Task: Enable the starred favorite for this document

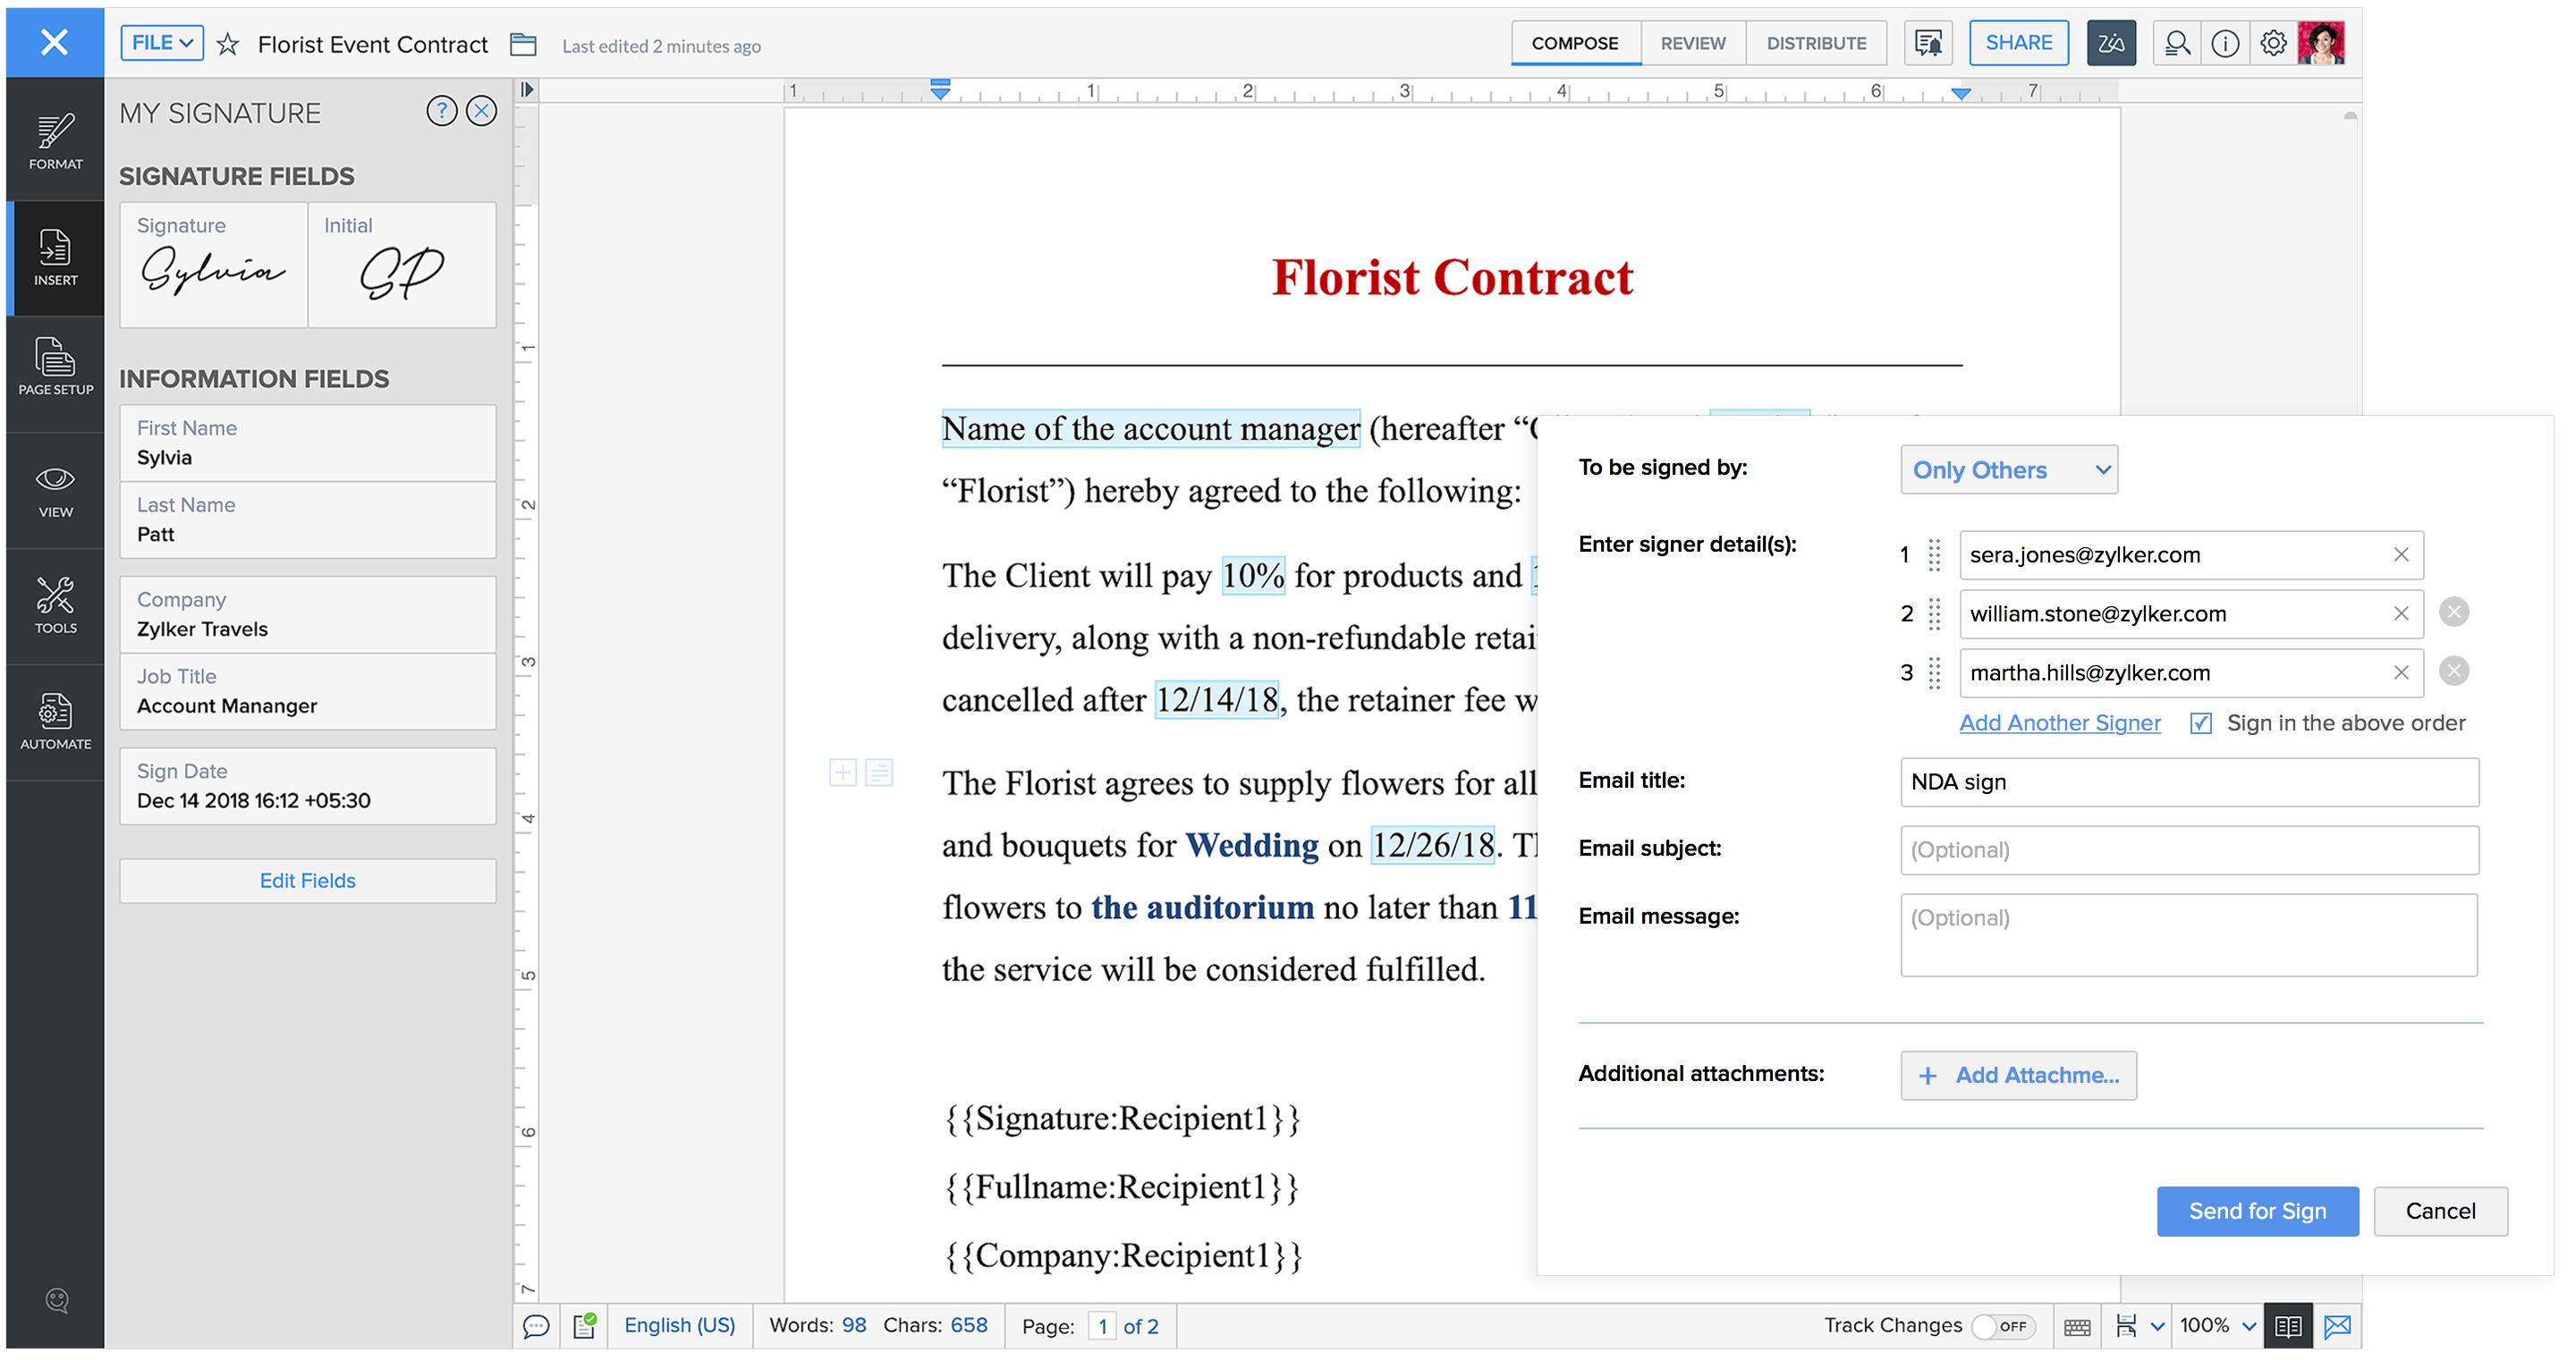Action: coord(233,44)
